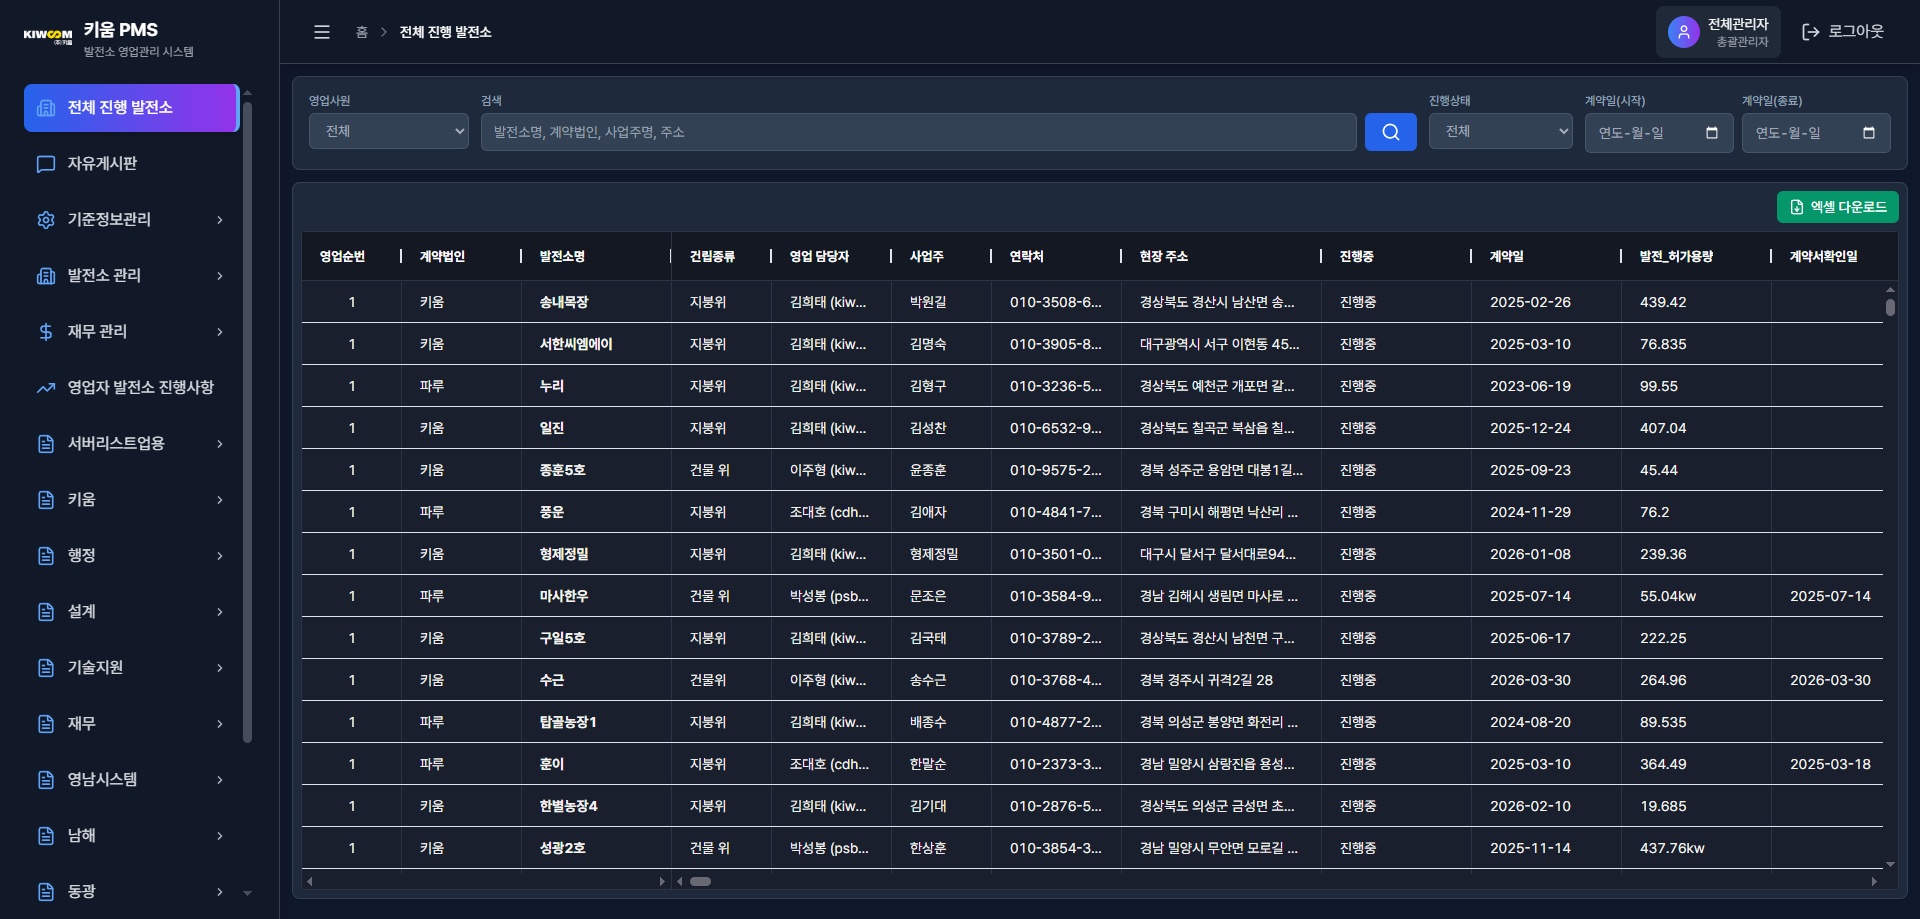The width and height of the screenshot is (1920, 919).
Task: Click the 로그아웃 link
Action: point(1843,32)
